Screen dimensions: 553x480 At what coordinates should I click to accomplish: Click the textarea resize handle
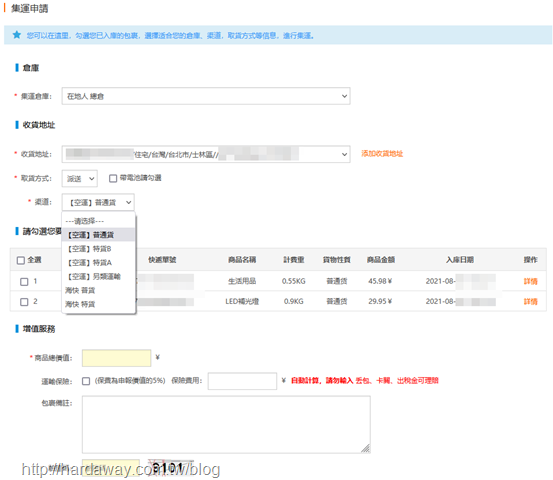point(366,449)
